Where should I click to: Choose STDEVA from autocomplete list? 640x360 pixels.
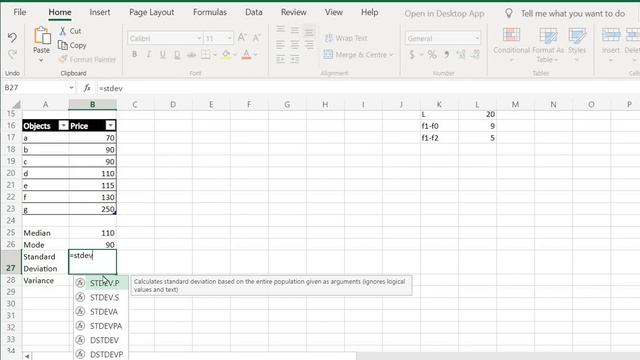(x=101, y=312)
